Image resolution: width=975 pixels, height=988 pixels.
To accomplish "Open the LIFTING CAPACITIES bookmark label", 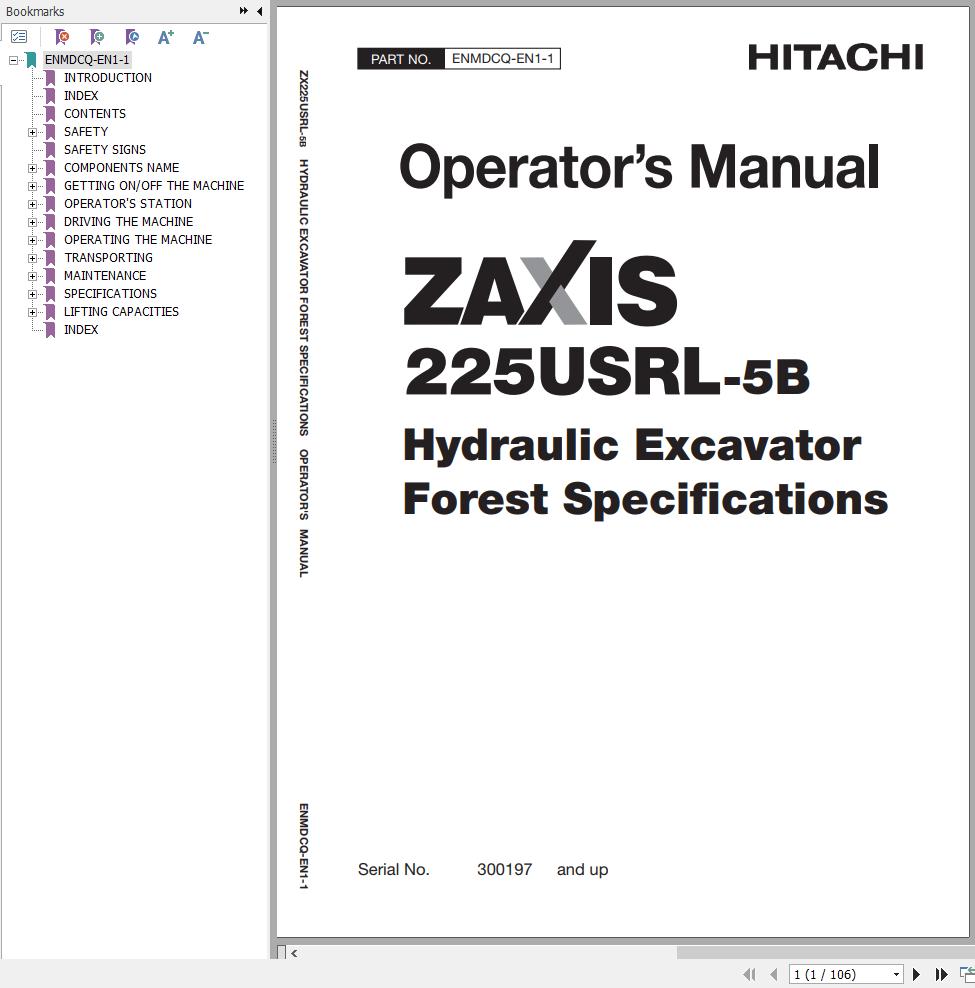I will [121, 311].
